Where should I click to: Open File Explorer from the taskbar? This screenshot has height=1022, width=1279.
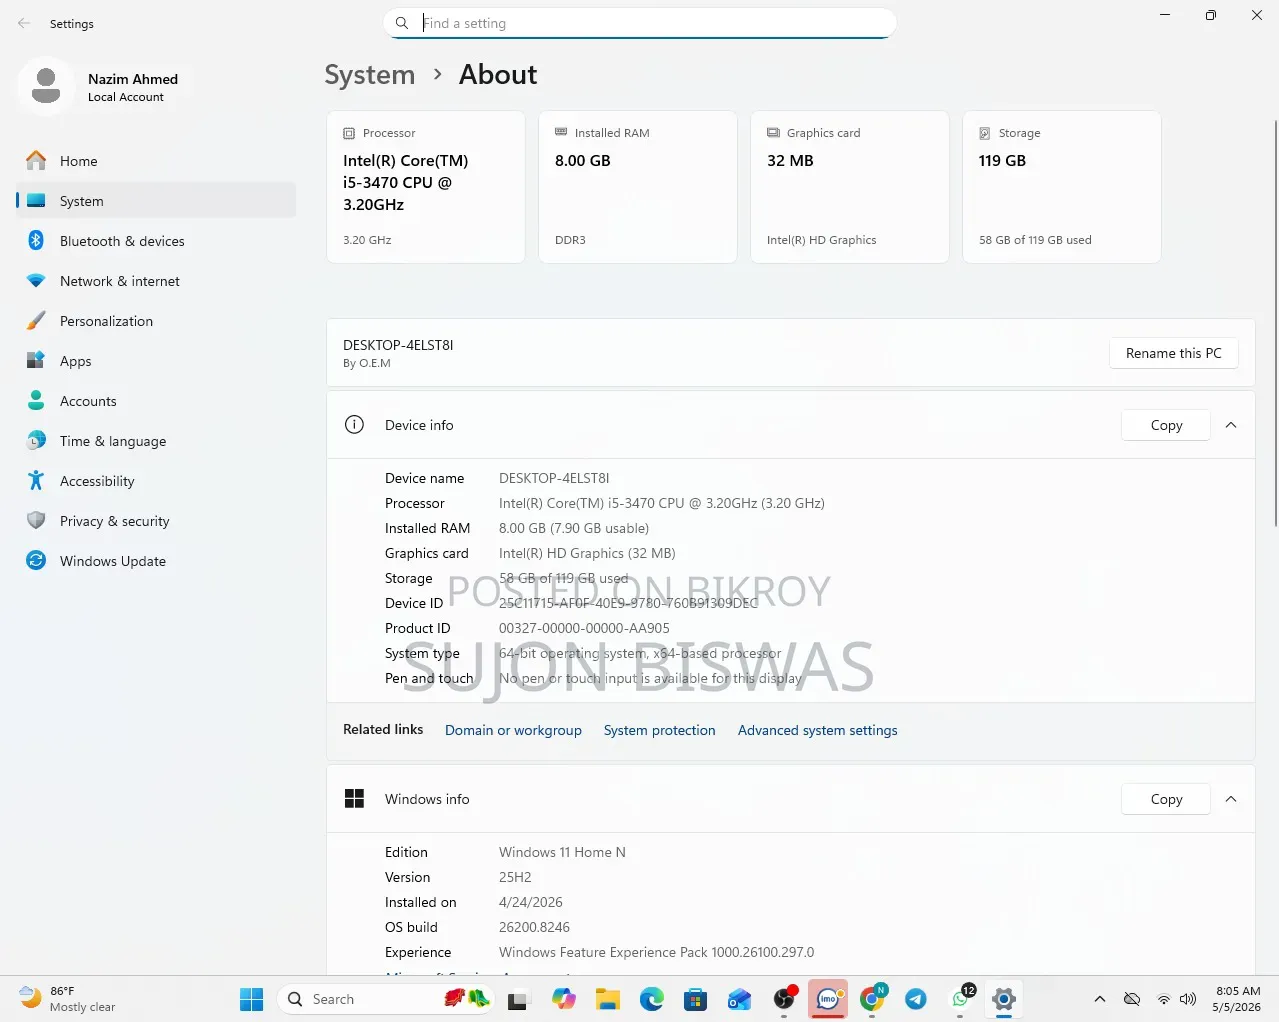pos(607,999)
